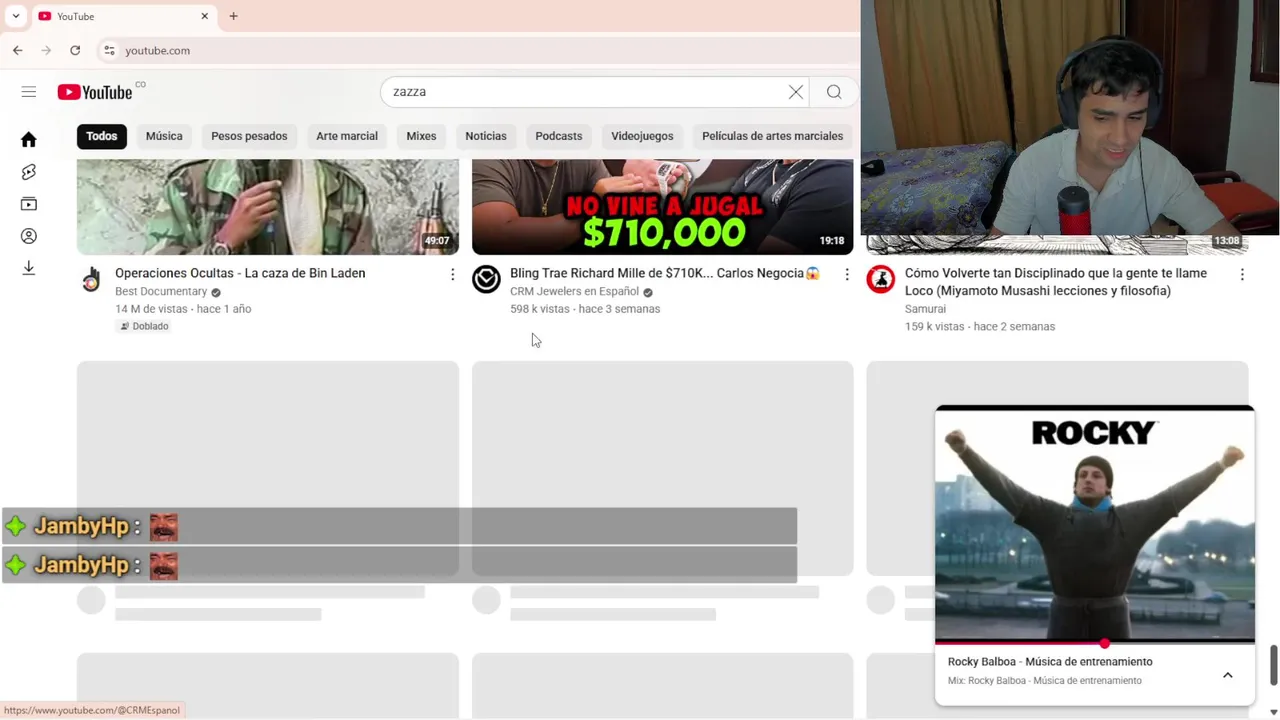This screenshot has height=720, width=1280.
Task: Clear the search text with X
Action: point(795,92)
